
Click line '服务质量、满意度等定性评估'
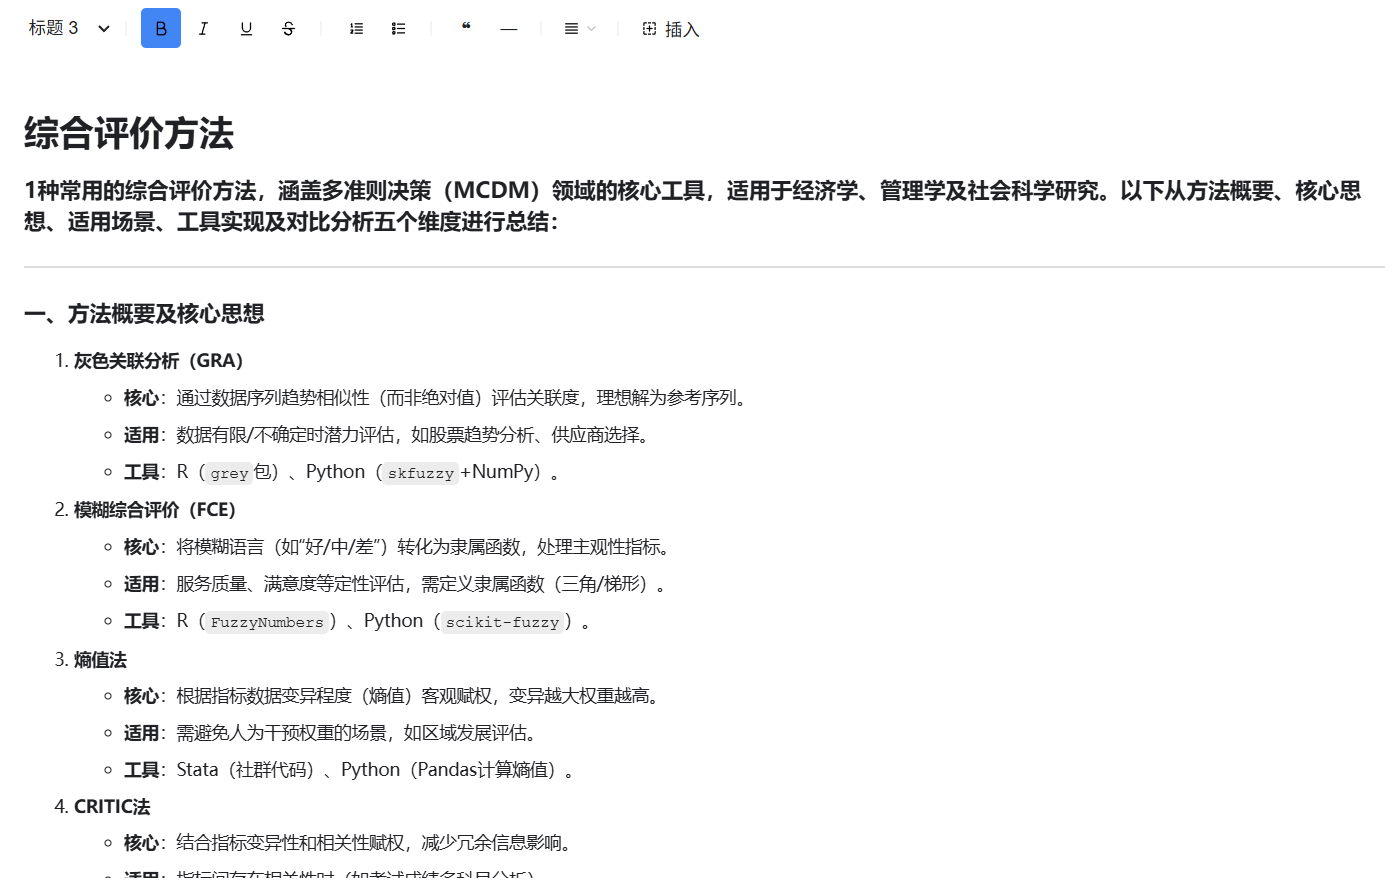398,584
